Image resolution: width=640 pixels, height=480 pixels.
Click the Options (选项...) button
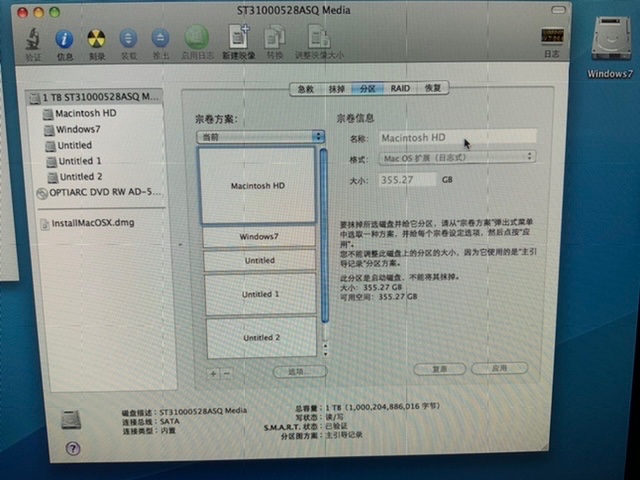click(x=300, y=372)
